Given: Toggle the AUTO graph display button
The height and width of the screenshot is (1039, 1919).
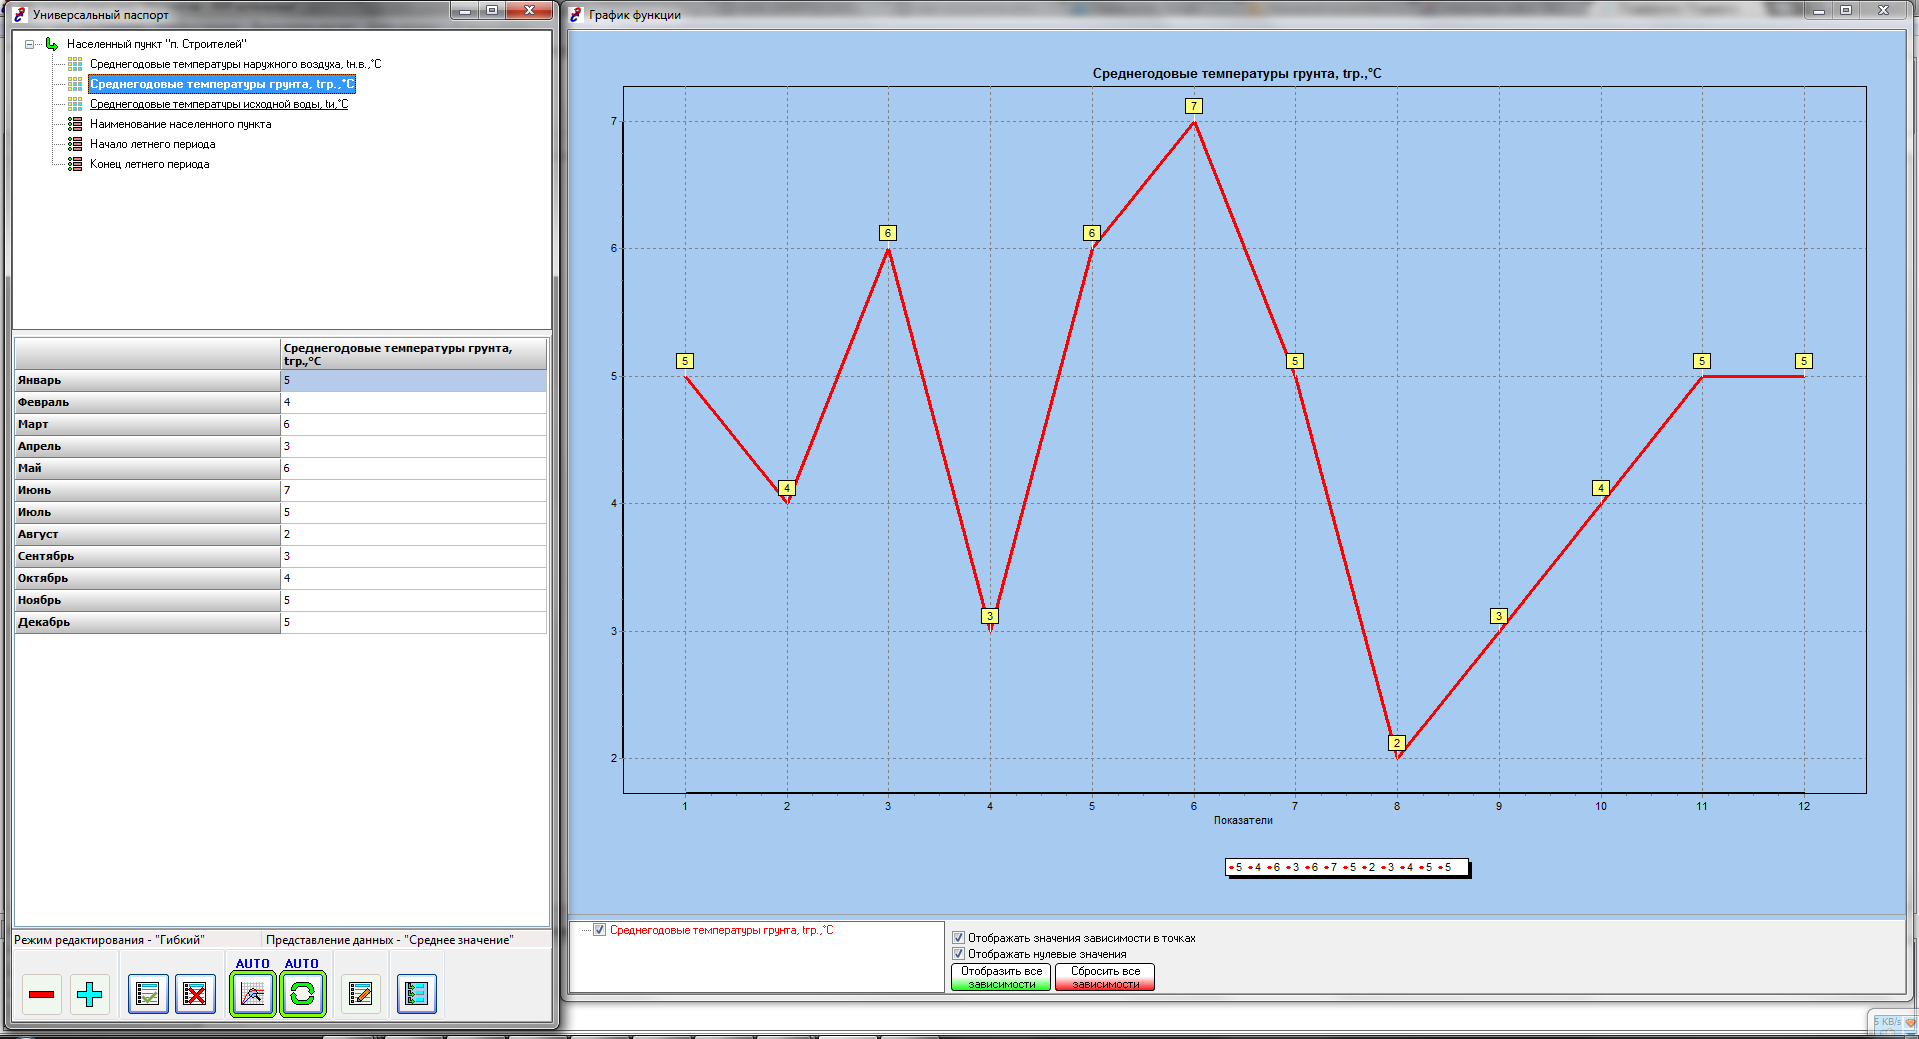Looking at the screenshot, I should [x=253, y=994].
